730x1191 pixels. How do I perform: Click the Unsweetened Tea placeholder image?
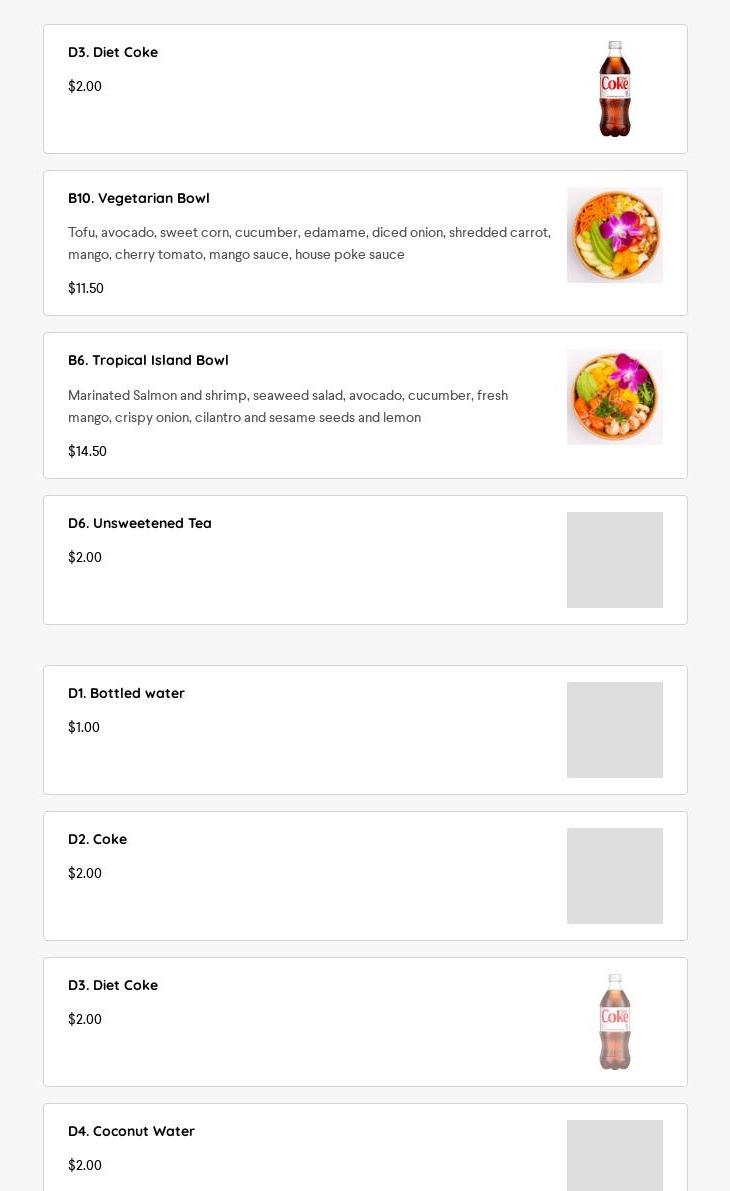click(x=614, y=560)
